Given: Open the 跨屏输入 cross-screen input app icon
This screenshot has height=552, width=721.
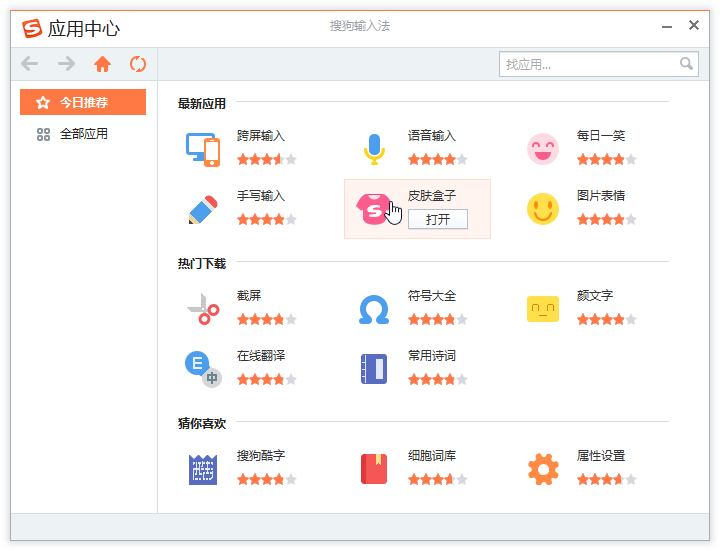Looking at the screenshot, I should tap(203, 149).
